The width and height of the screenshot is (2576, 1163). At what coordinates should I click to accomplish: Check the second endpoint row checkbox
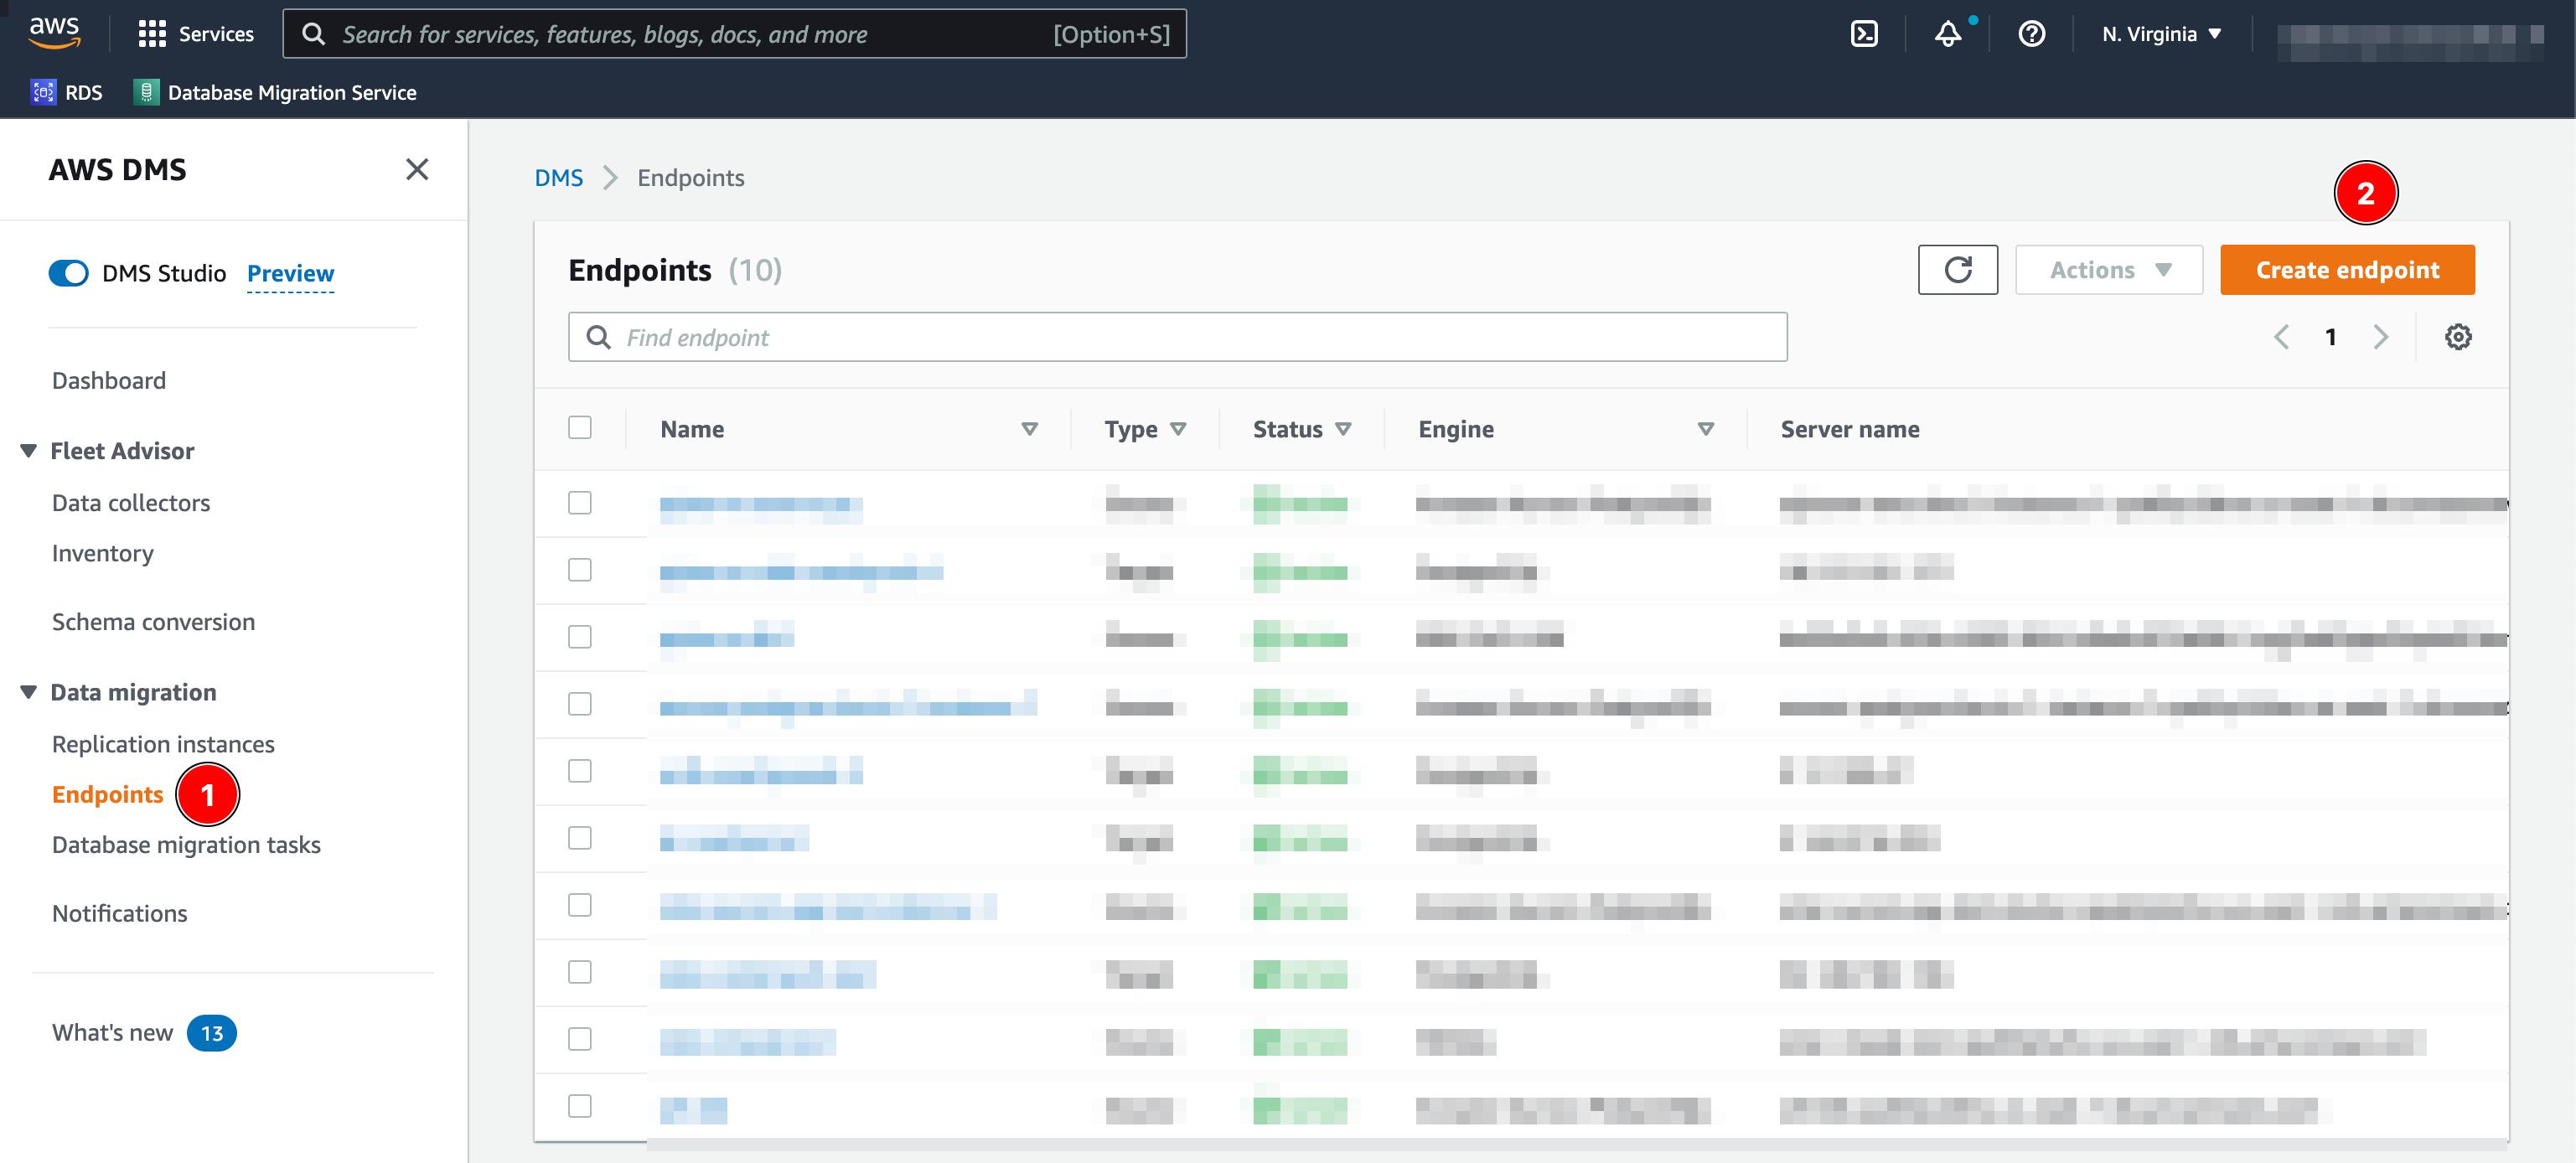580,570
